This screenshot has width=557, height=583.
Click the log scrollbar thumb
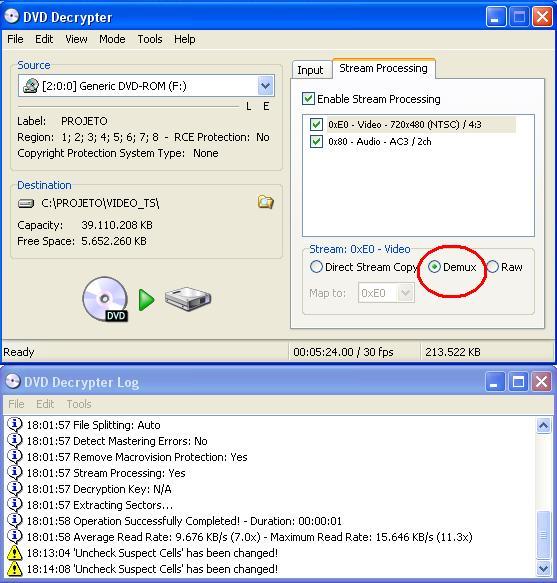[543, 535]
